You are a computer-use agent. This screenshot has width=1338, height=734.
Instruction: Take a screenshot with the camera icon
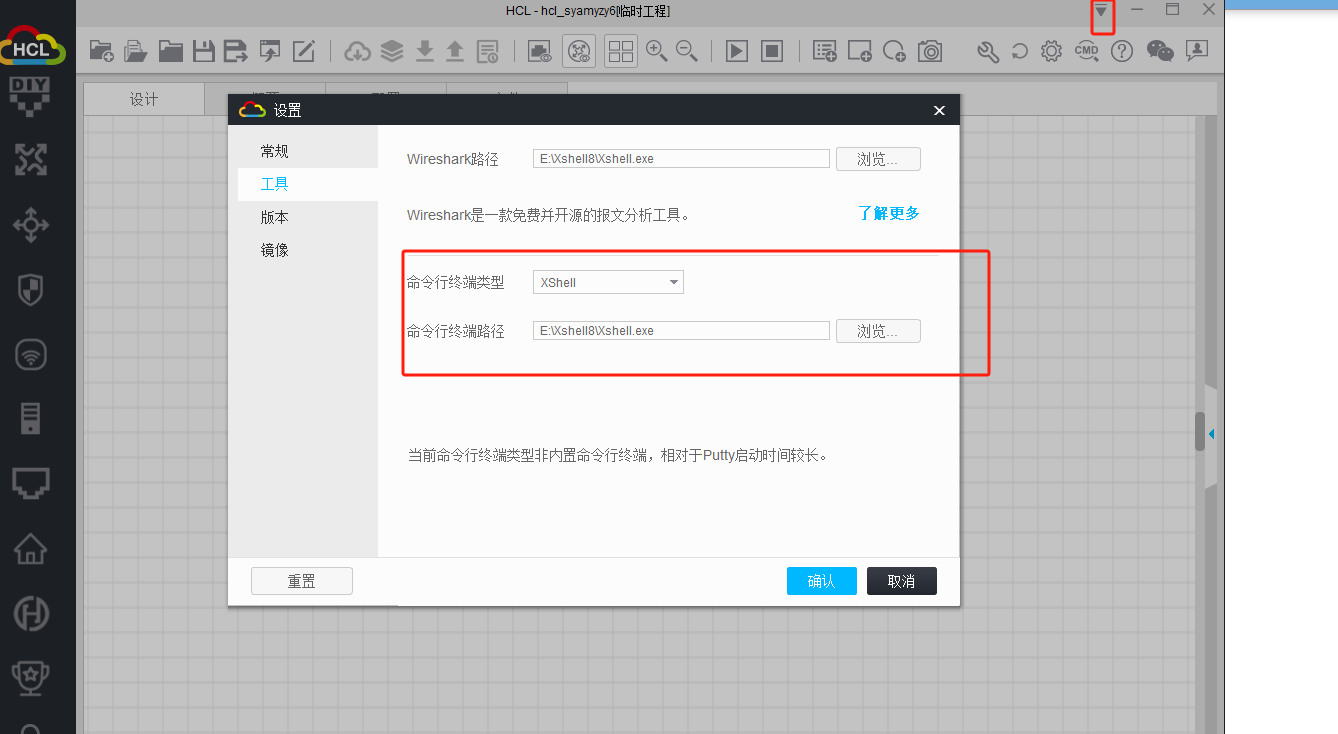pos(930,51)
